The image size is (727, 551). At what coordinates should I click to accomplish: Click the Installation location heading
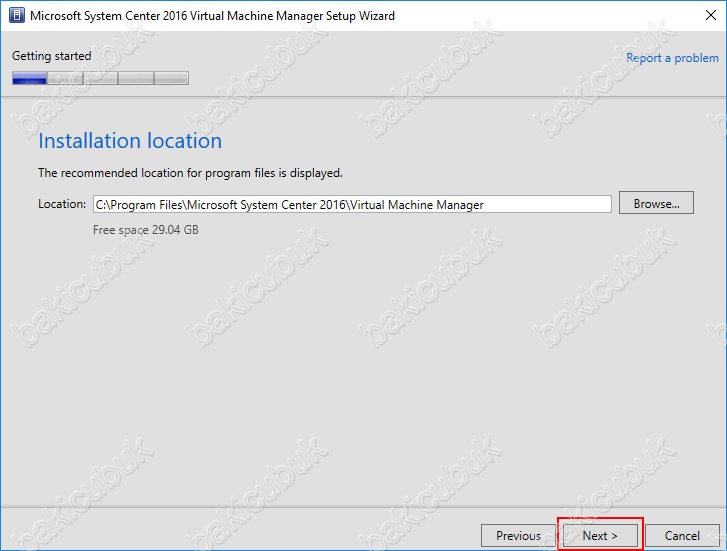130,141
